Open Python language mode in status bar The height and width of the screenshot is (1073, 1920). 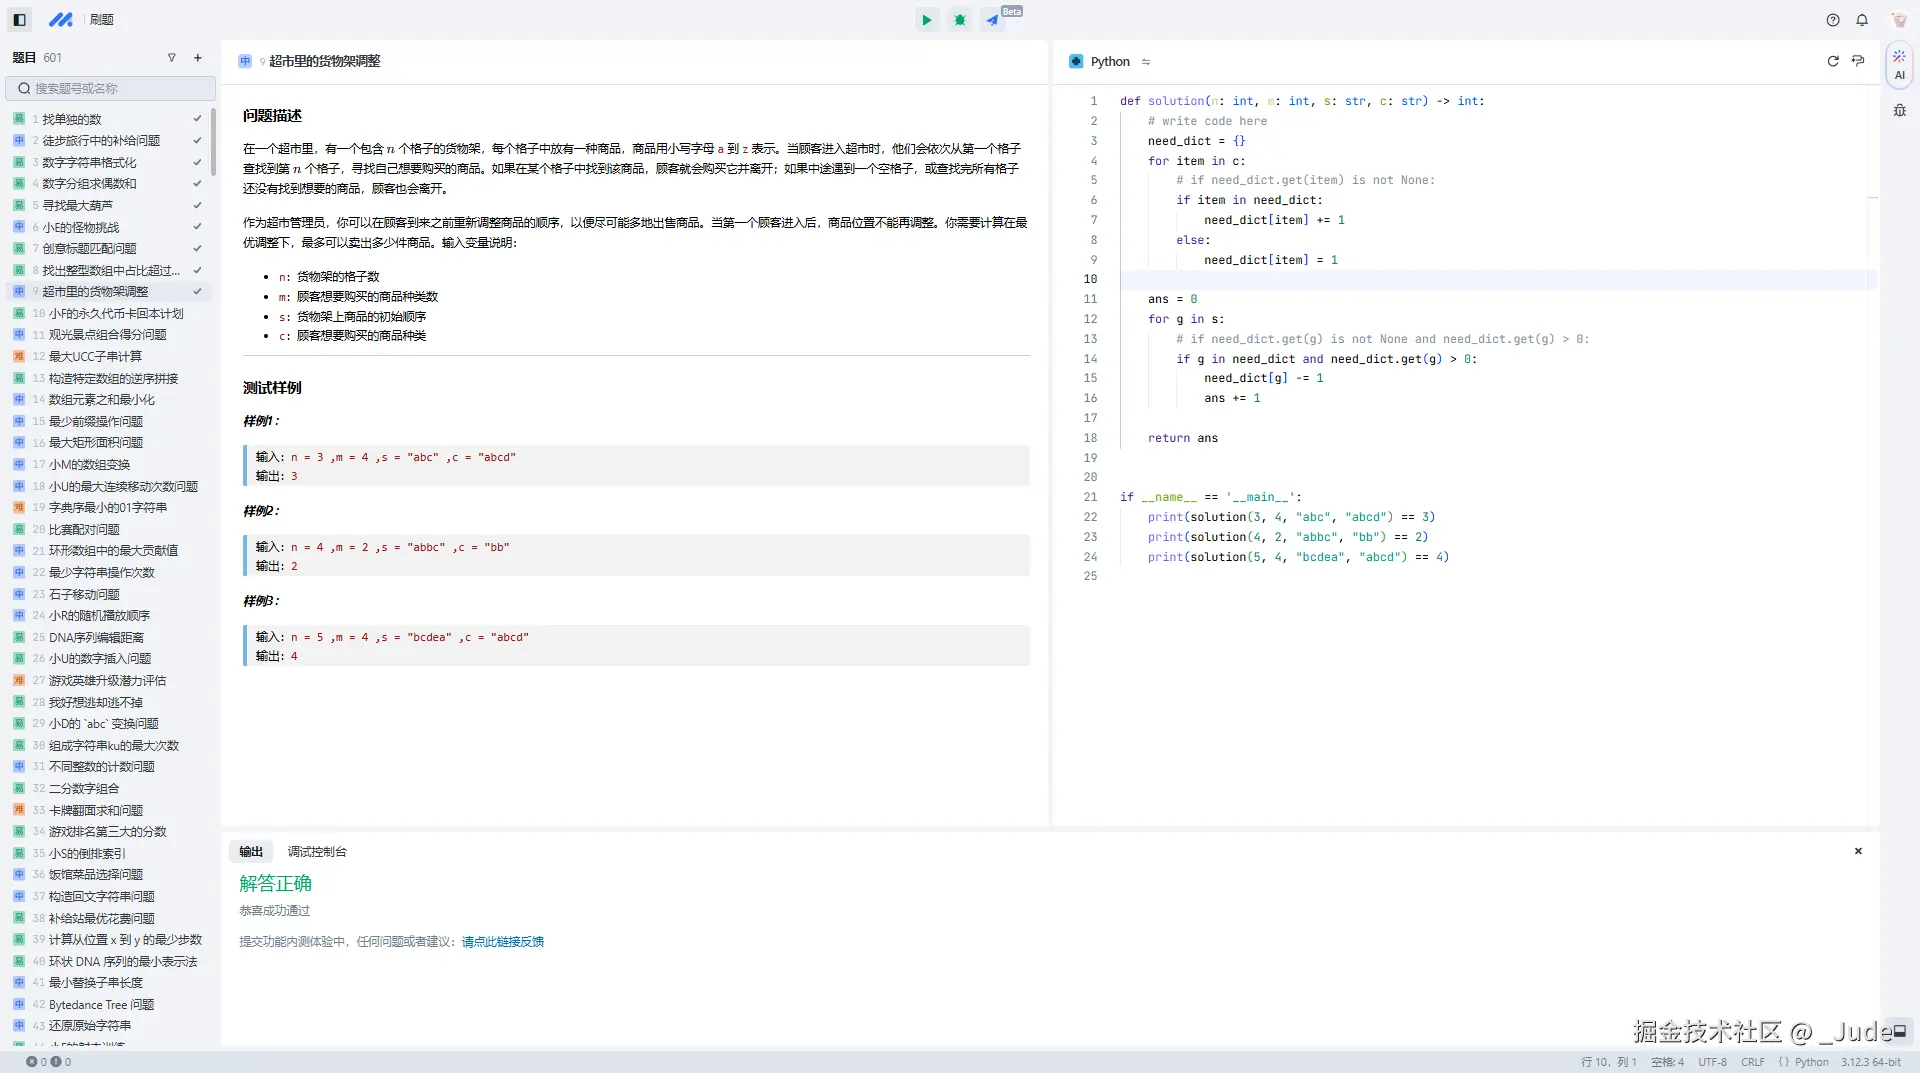tap(1804, 1062)
